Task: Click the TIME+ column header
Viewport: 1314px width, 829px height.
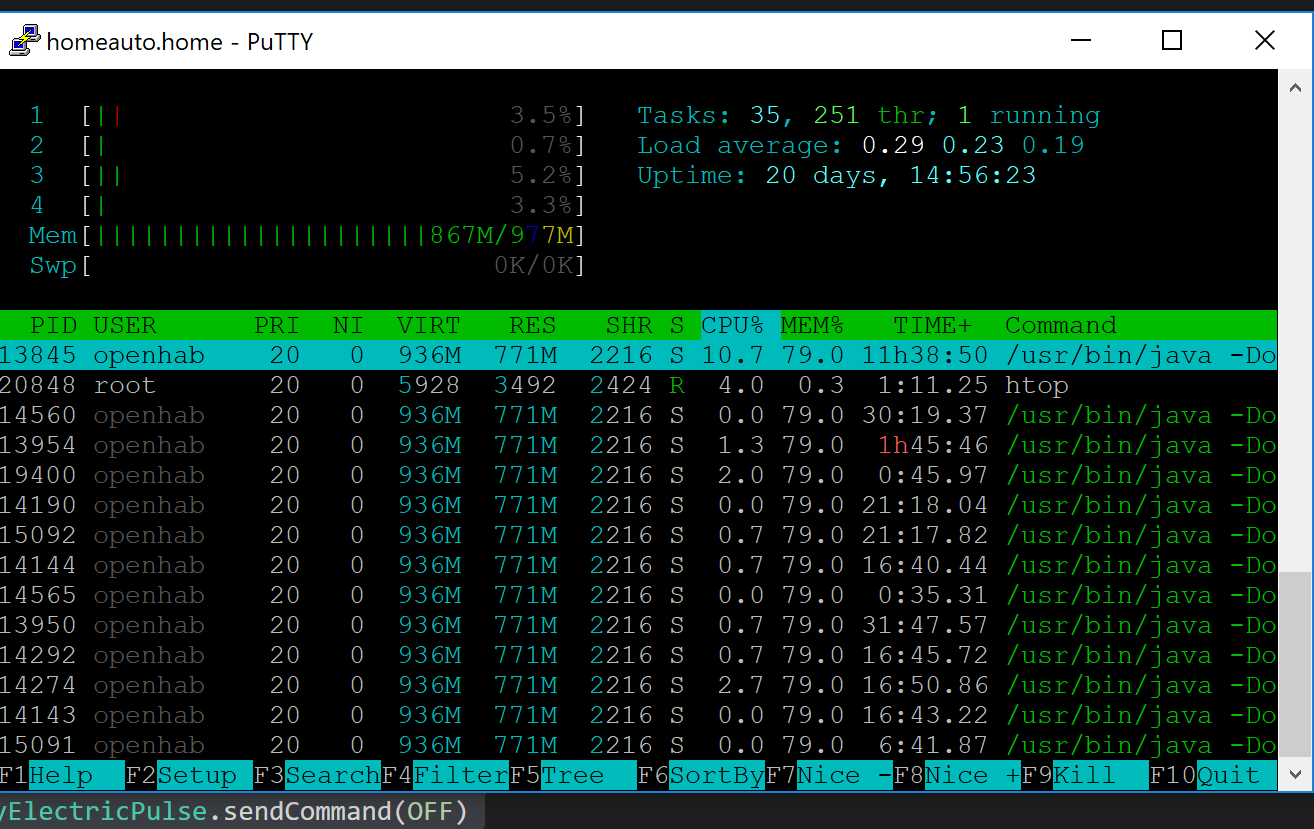Action: pyautogui.click(x=932, y=326)
